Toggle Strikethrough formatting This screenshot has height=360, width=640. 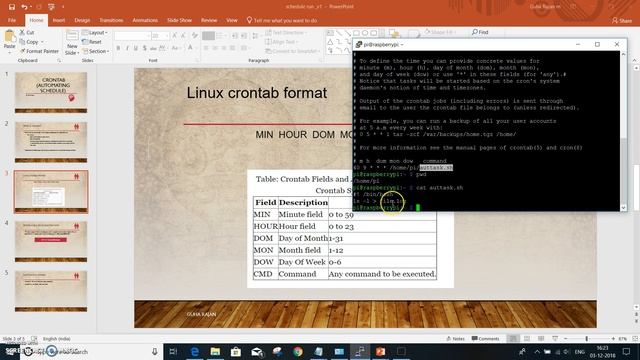point(153,48)
